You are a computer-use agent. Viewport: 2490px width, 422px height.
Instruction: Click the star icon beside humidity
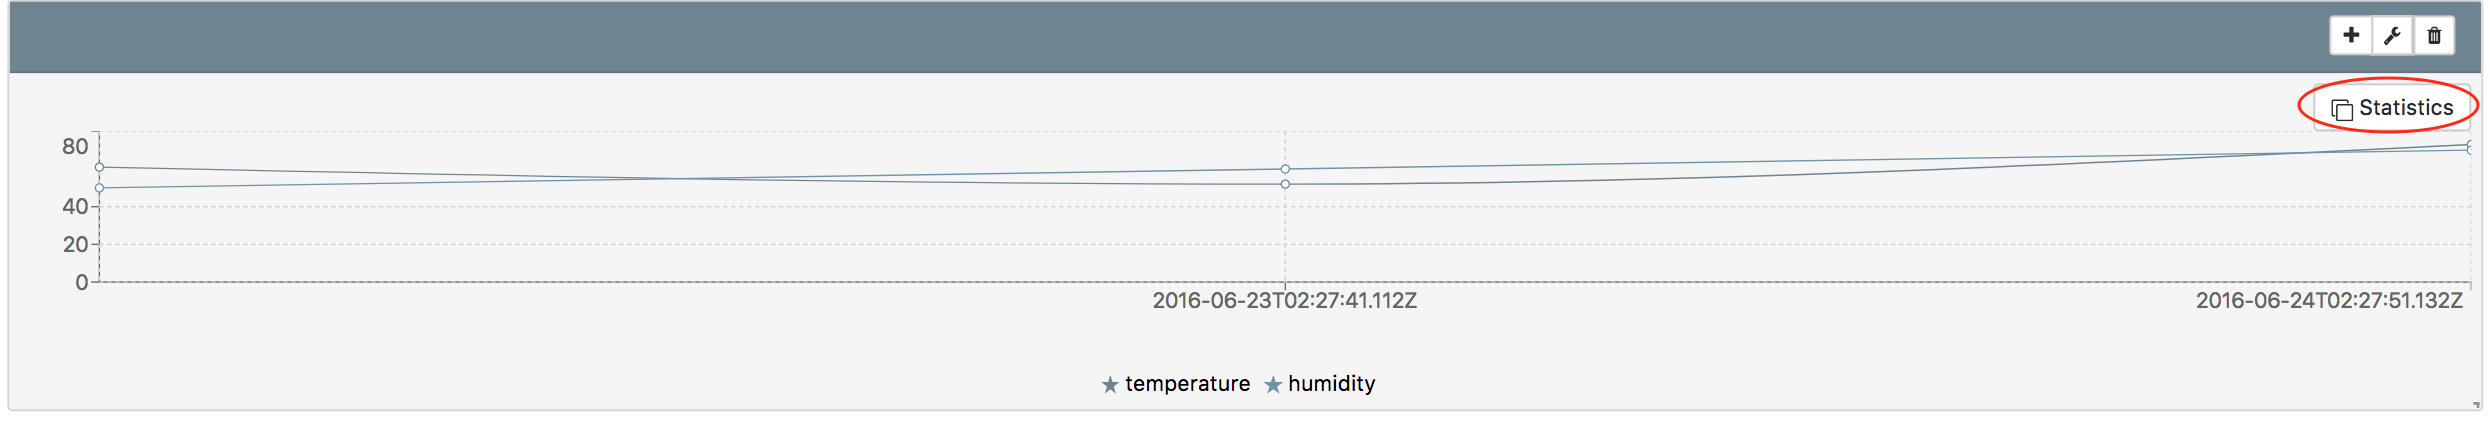[1273, 385]
